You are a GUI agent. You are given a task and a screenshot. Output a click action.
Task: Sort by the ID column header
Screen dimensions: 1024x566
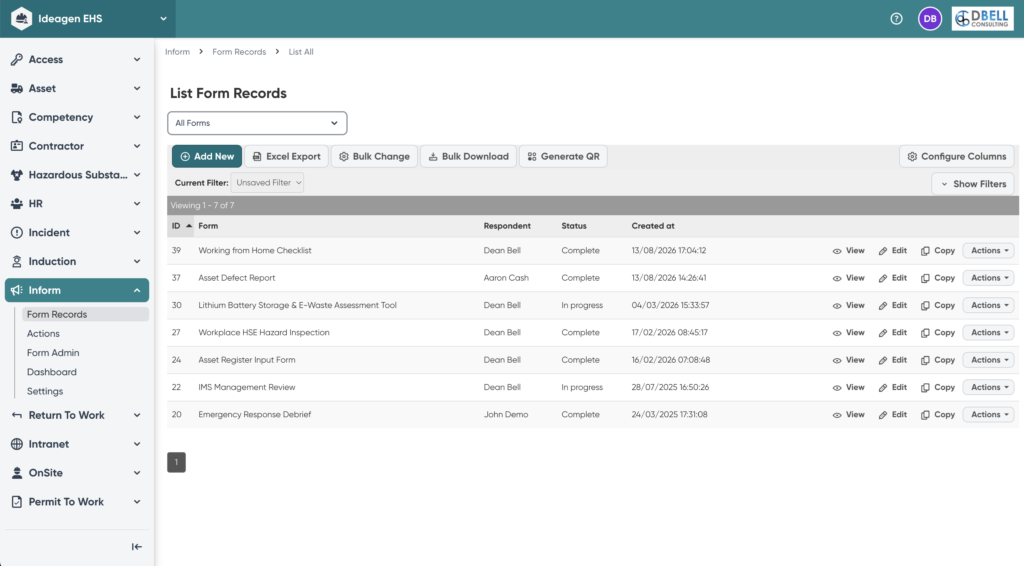pos(182,226)
